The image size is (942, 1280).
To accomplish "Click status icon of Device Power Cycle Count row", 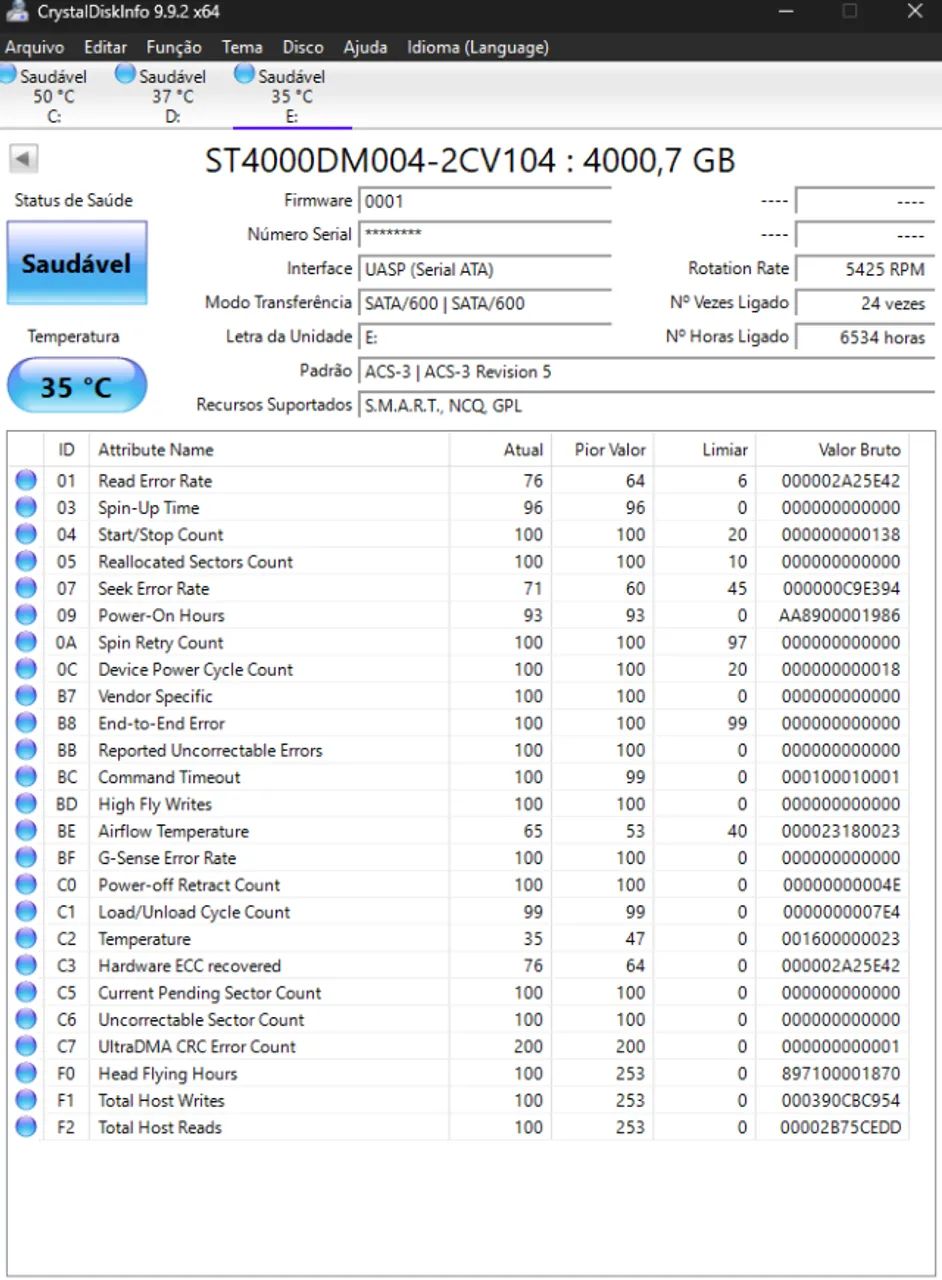I will pyautogui.click(x=26, y=670).
